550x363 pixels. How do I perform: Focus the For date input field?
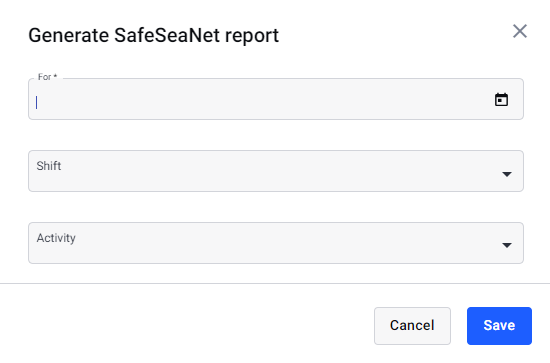[x=276, y=99]
